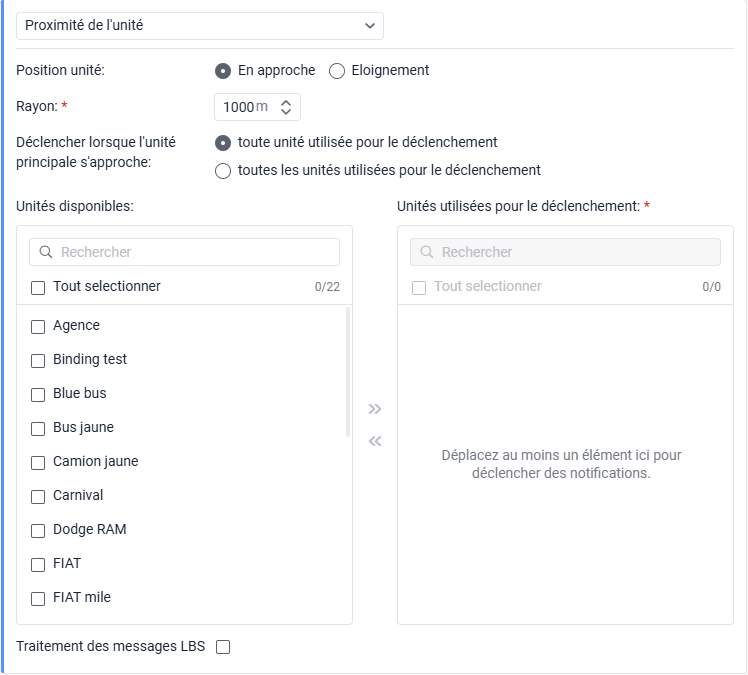
Task: Increase the Rayon value with up arrow
Action: [x=286, y=102]
